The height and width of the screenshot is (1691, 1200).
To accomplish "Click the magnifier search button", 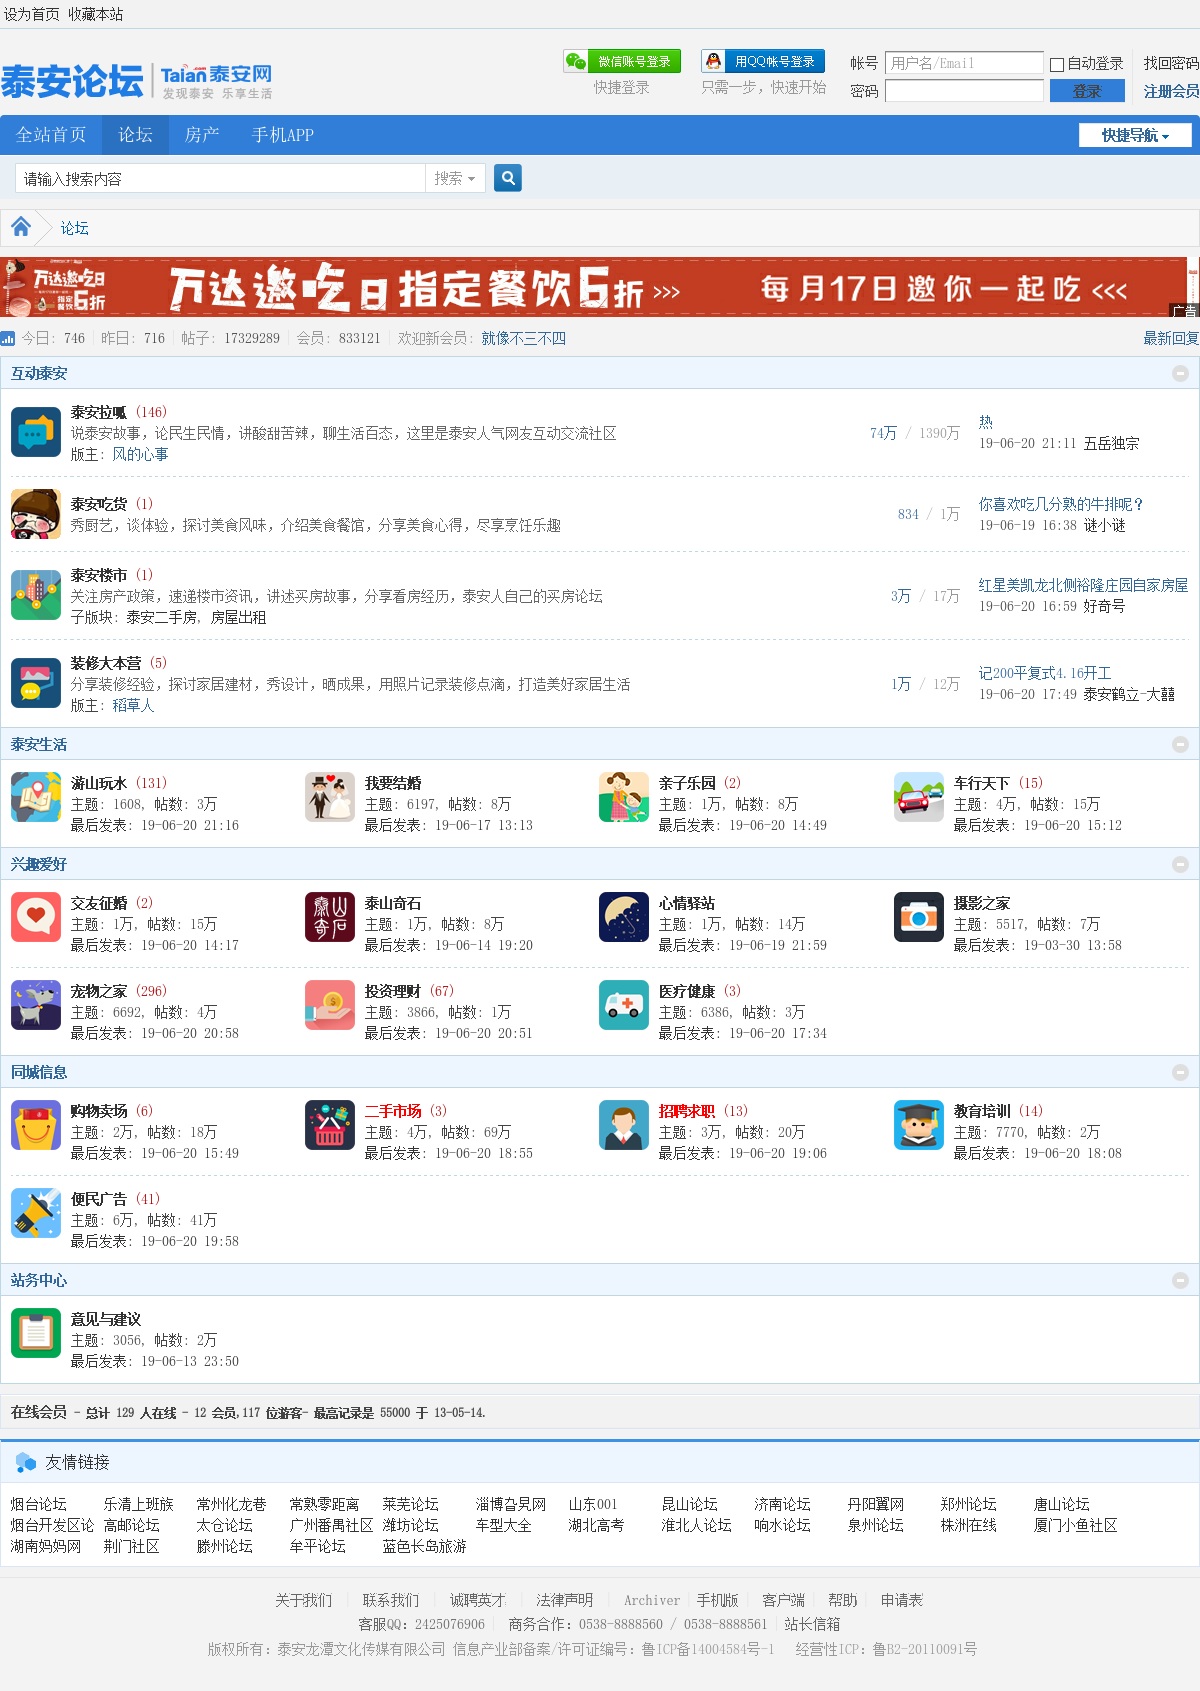I will [x=508, y=178].
